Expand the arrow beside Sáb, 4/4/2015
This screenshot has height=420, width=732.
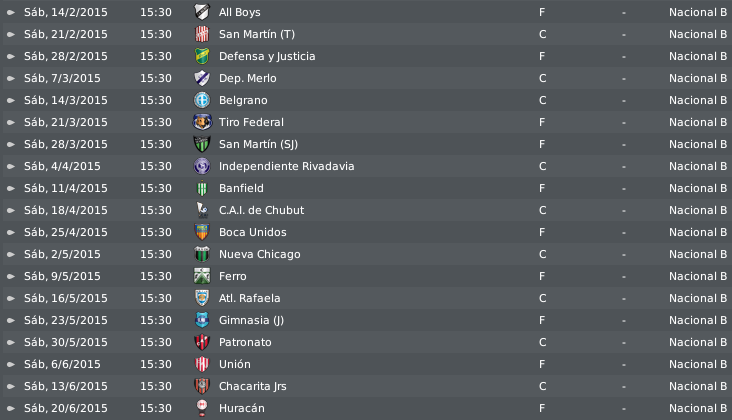pos(10,166)
